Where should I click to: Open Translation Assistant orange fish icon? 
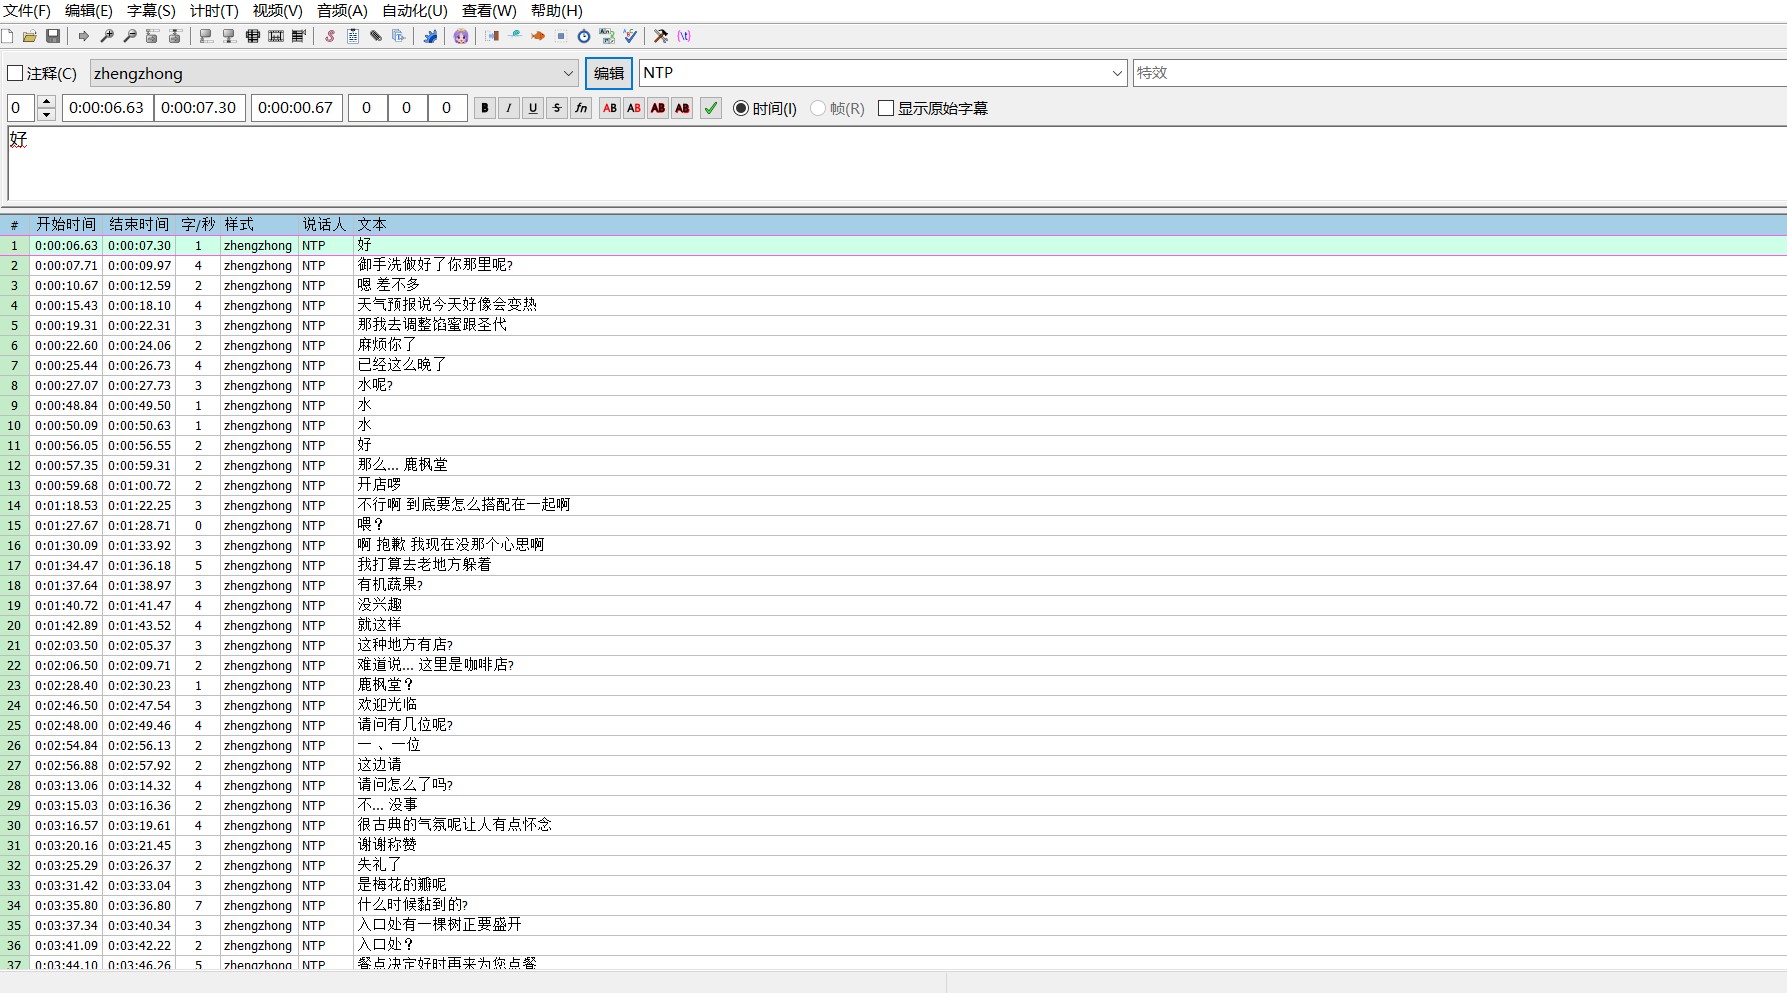538,36
